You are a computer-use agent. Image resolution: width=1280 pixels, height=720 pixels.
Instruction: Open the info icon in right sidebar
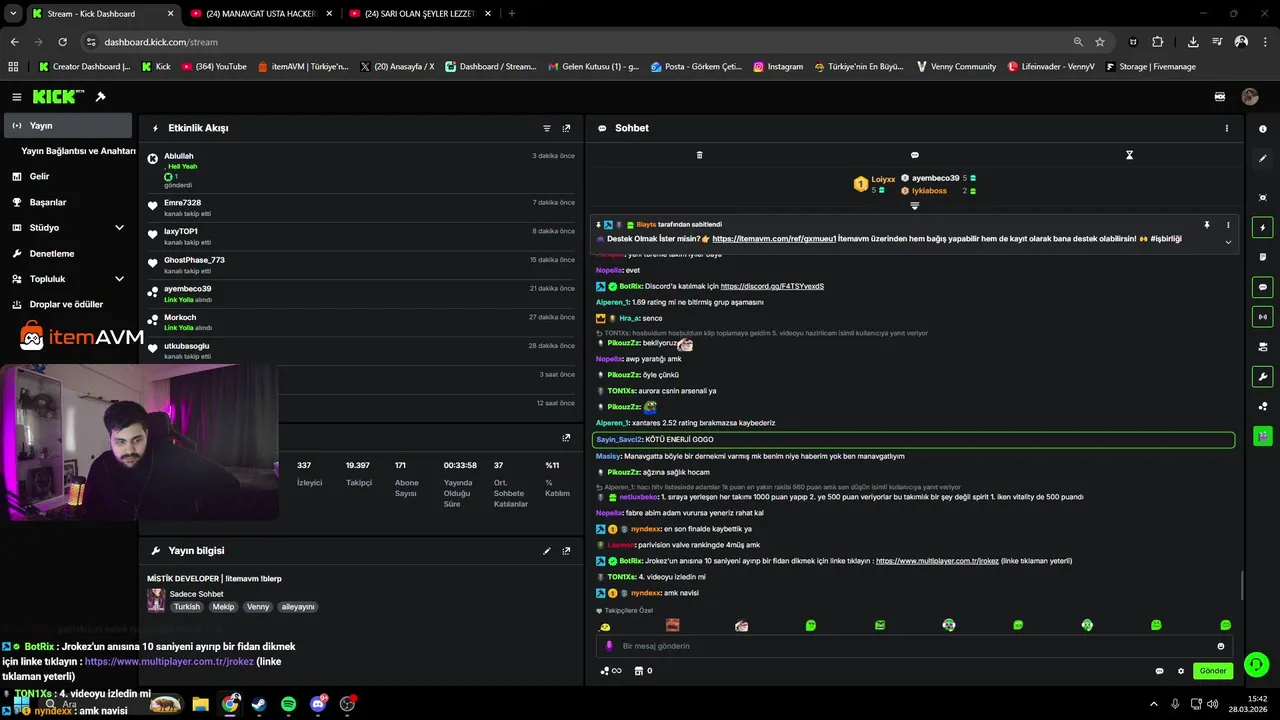pyautogui.click(x=1263, y=129)
